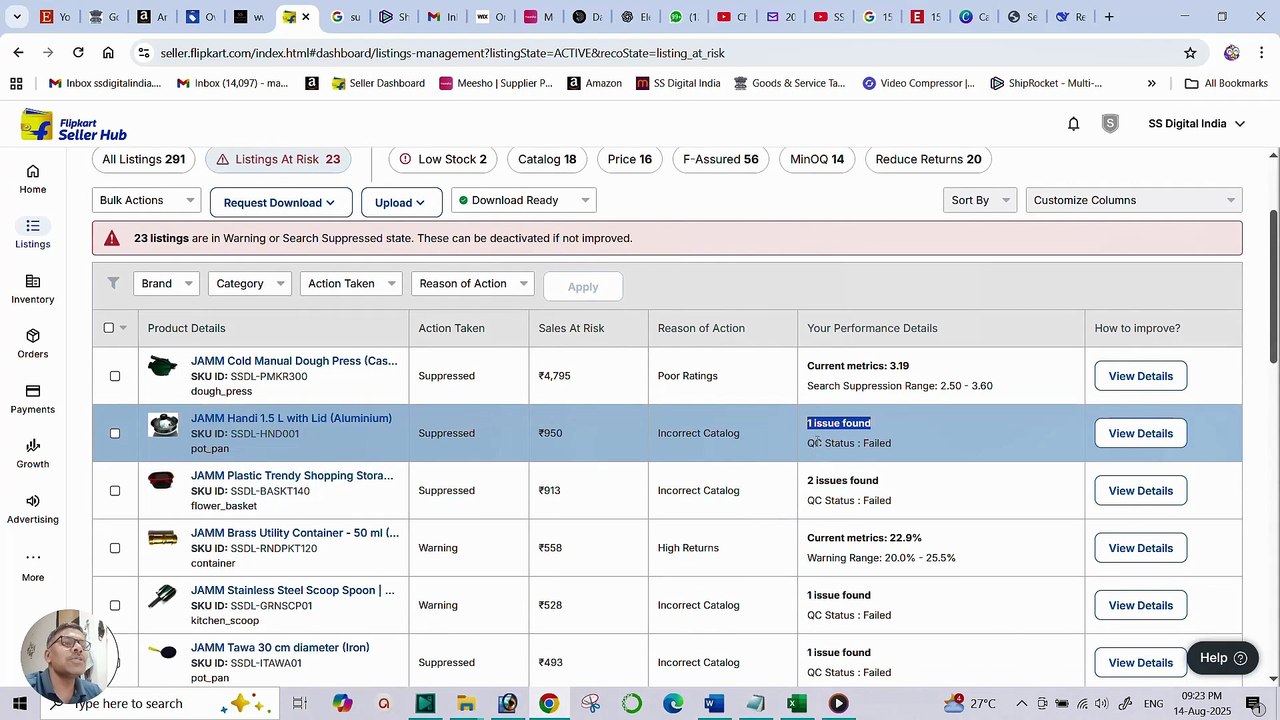1280x720 pixels.
Task: Click browser home button
Action: tap(108, 52)
